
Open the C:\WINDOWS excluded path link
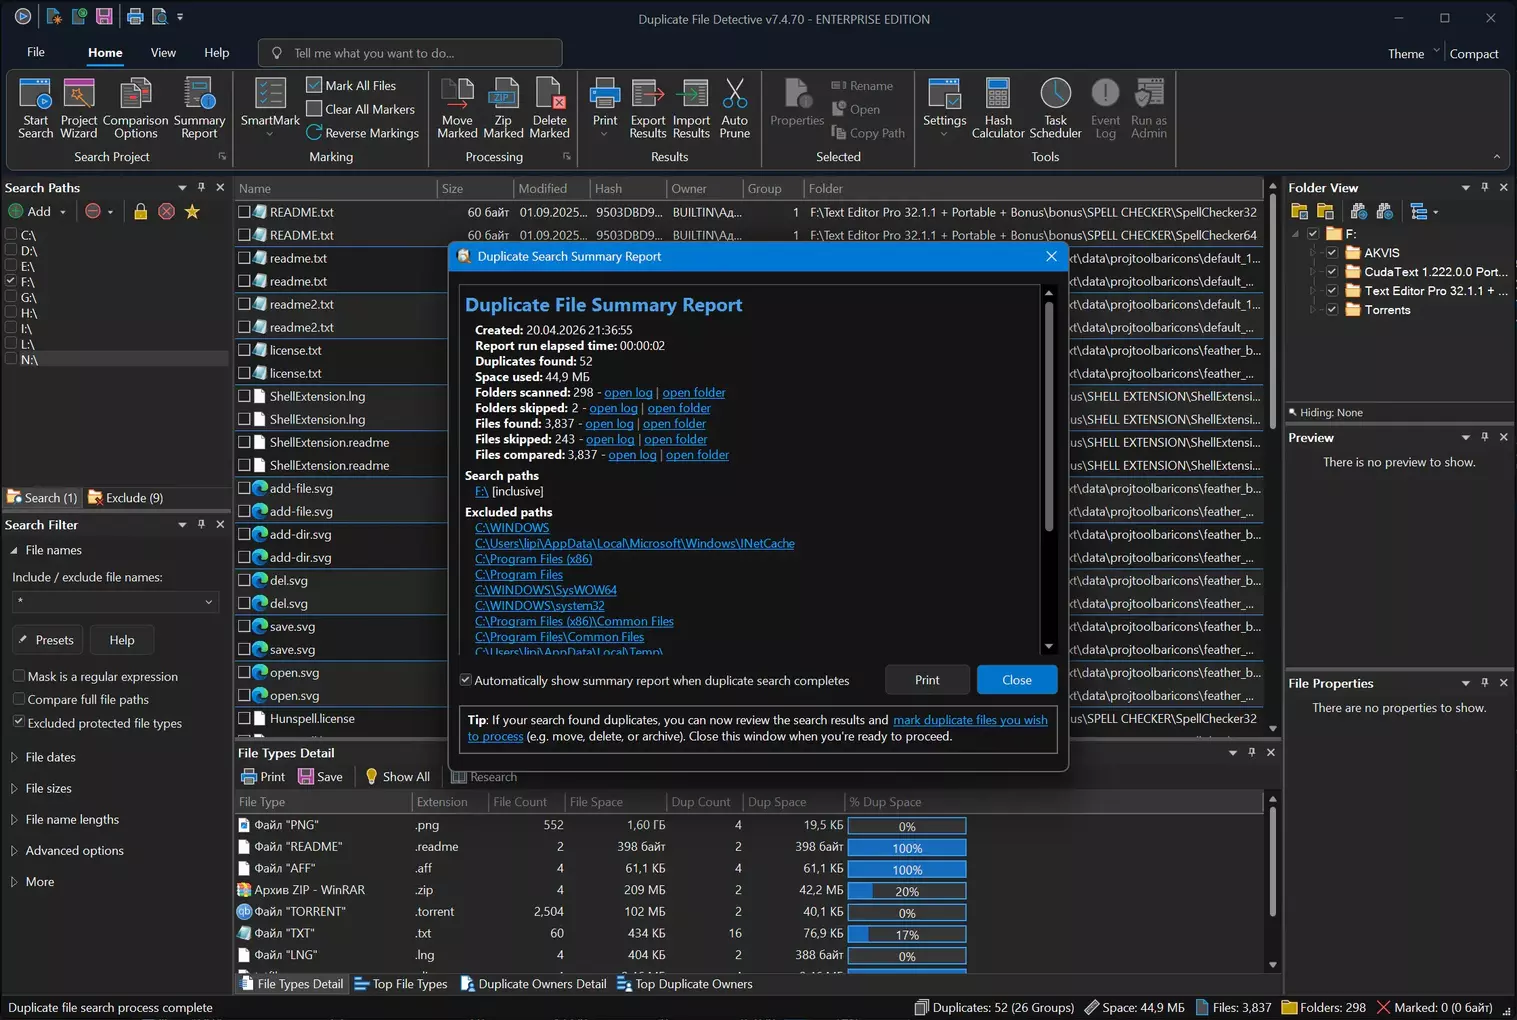click(x=512, y=528)
